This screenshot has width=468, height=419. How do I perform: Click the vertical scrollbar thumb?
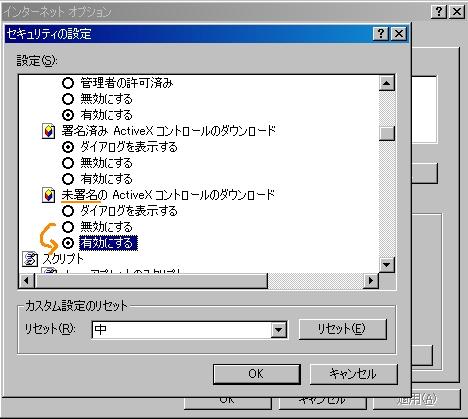[x=387, y=133]
